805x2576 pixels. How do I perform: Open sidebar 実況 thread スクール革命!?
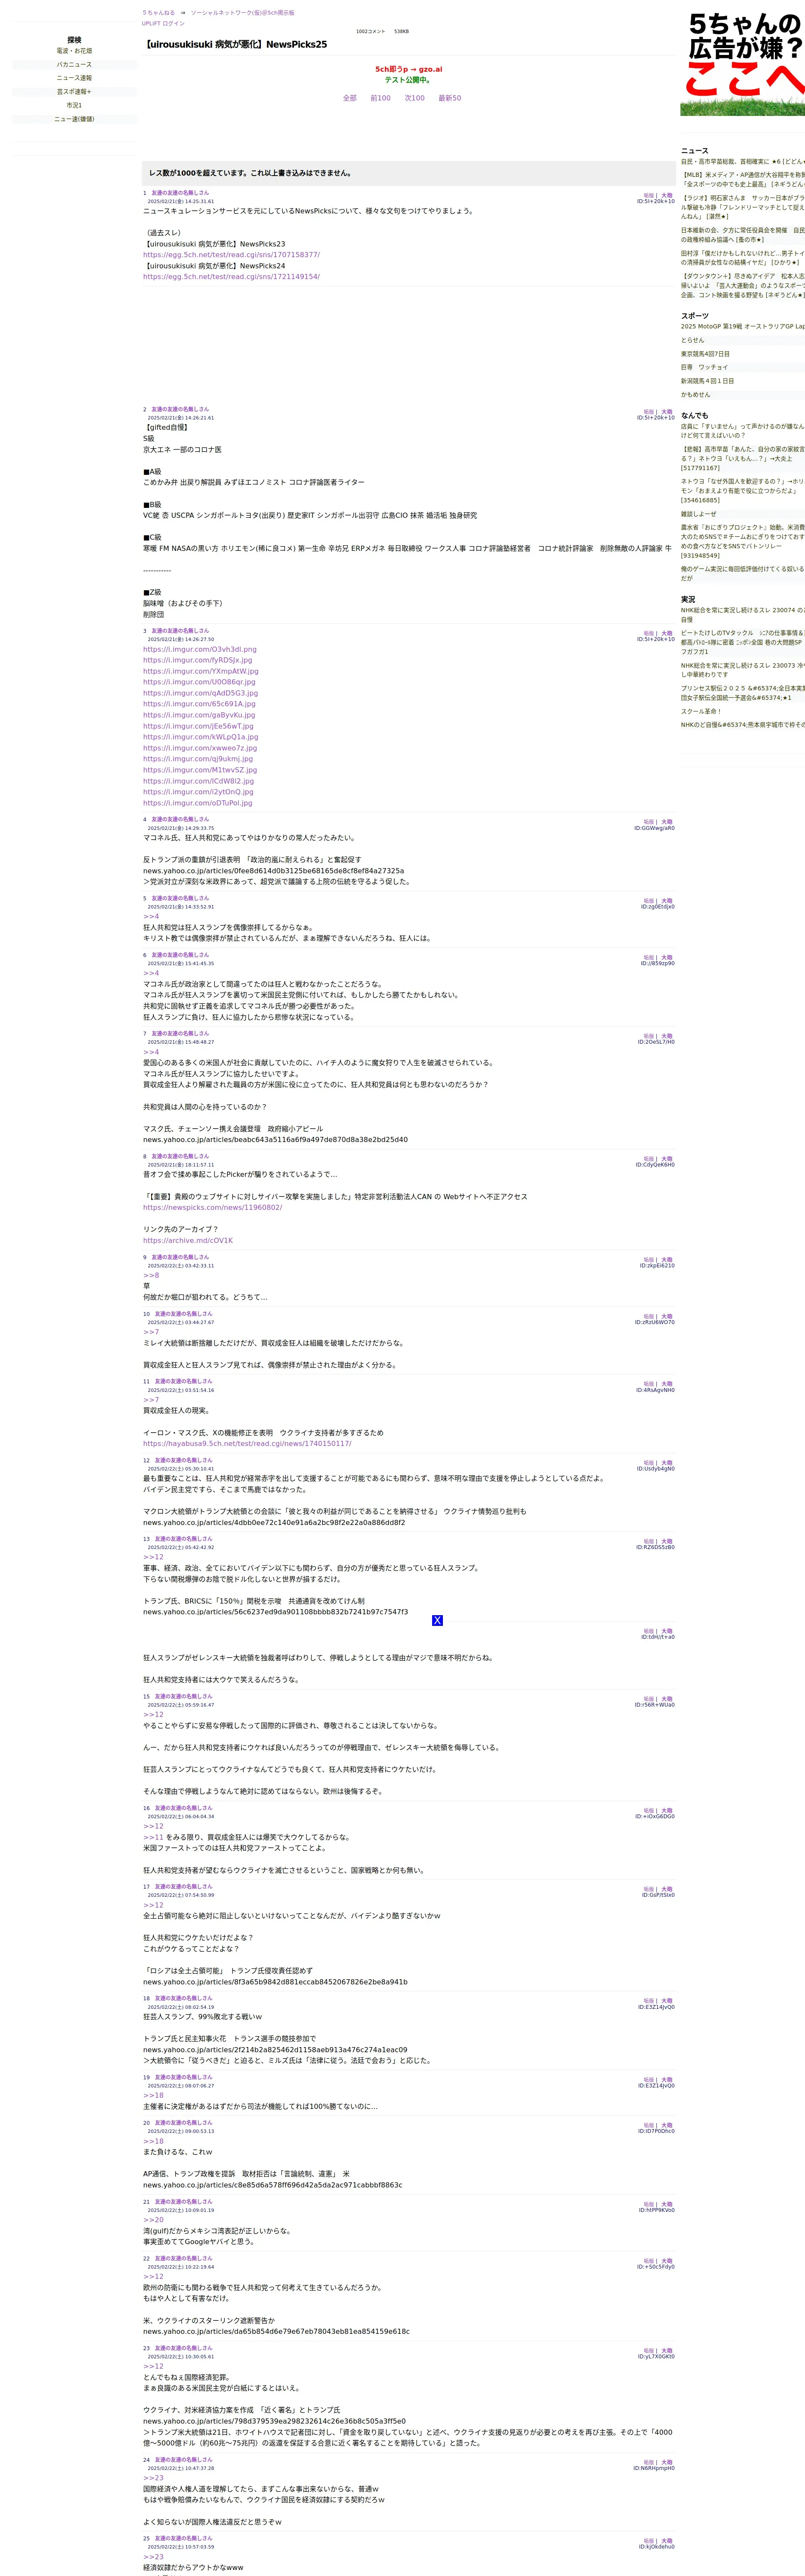point(702,711)
